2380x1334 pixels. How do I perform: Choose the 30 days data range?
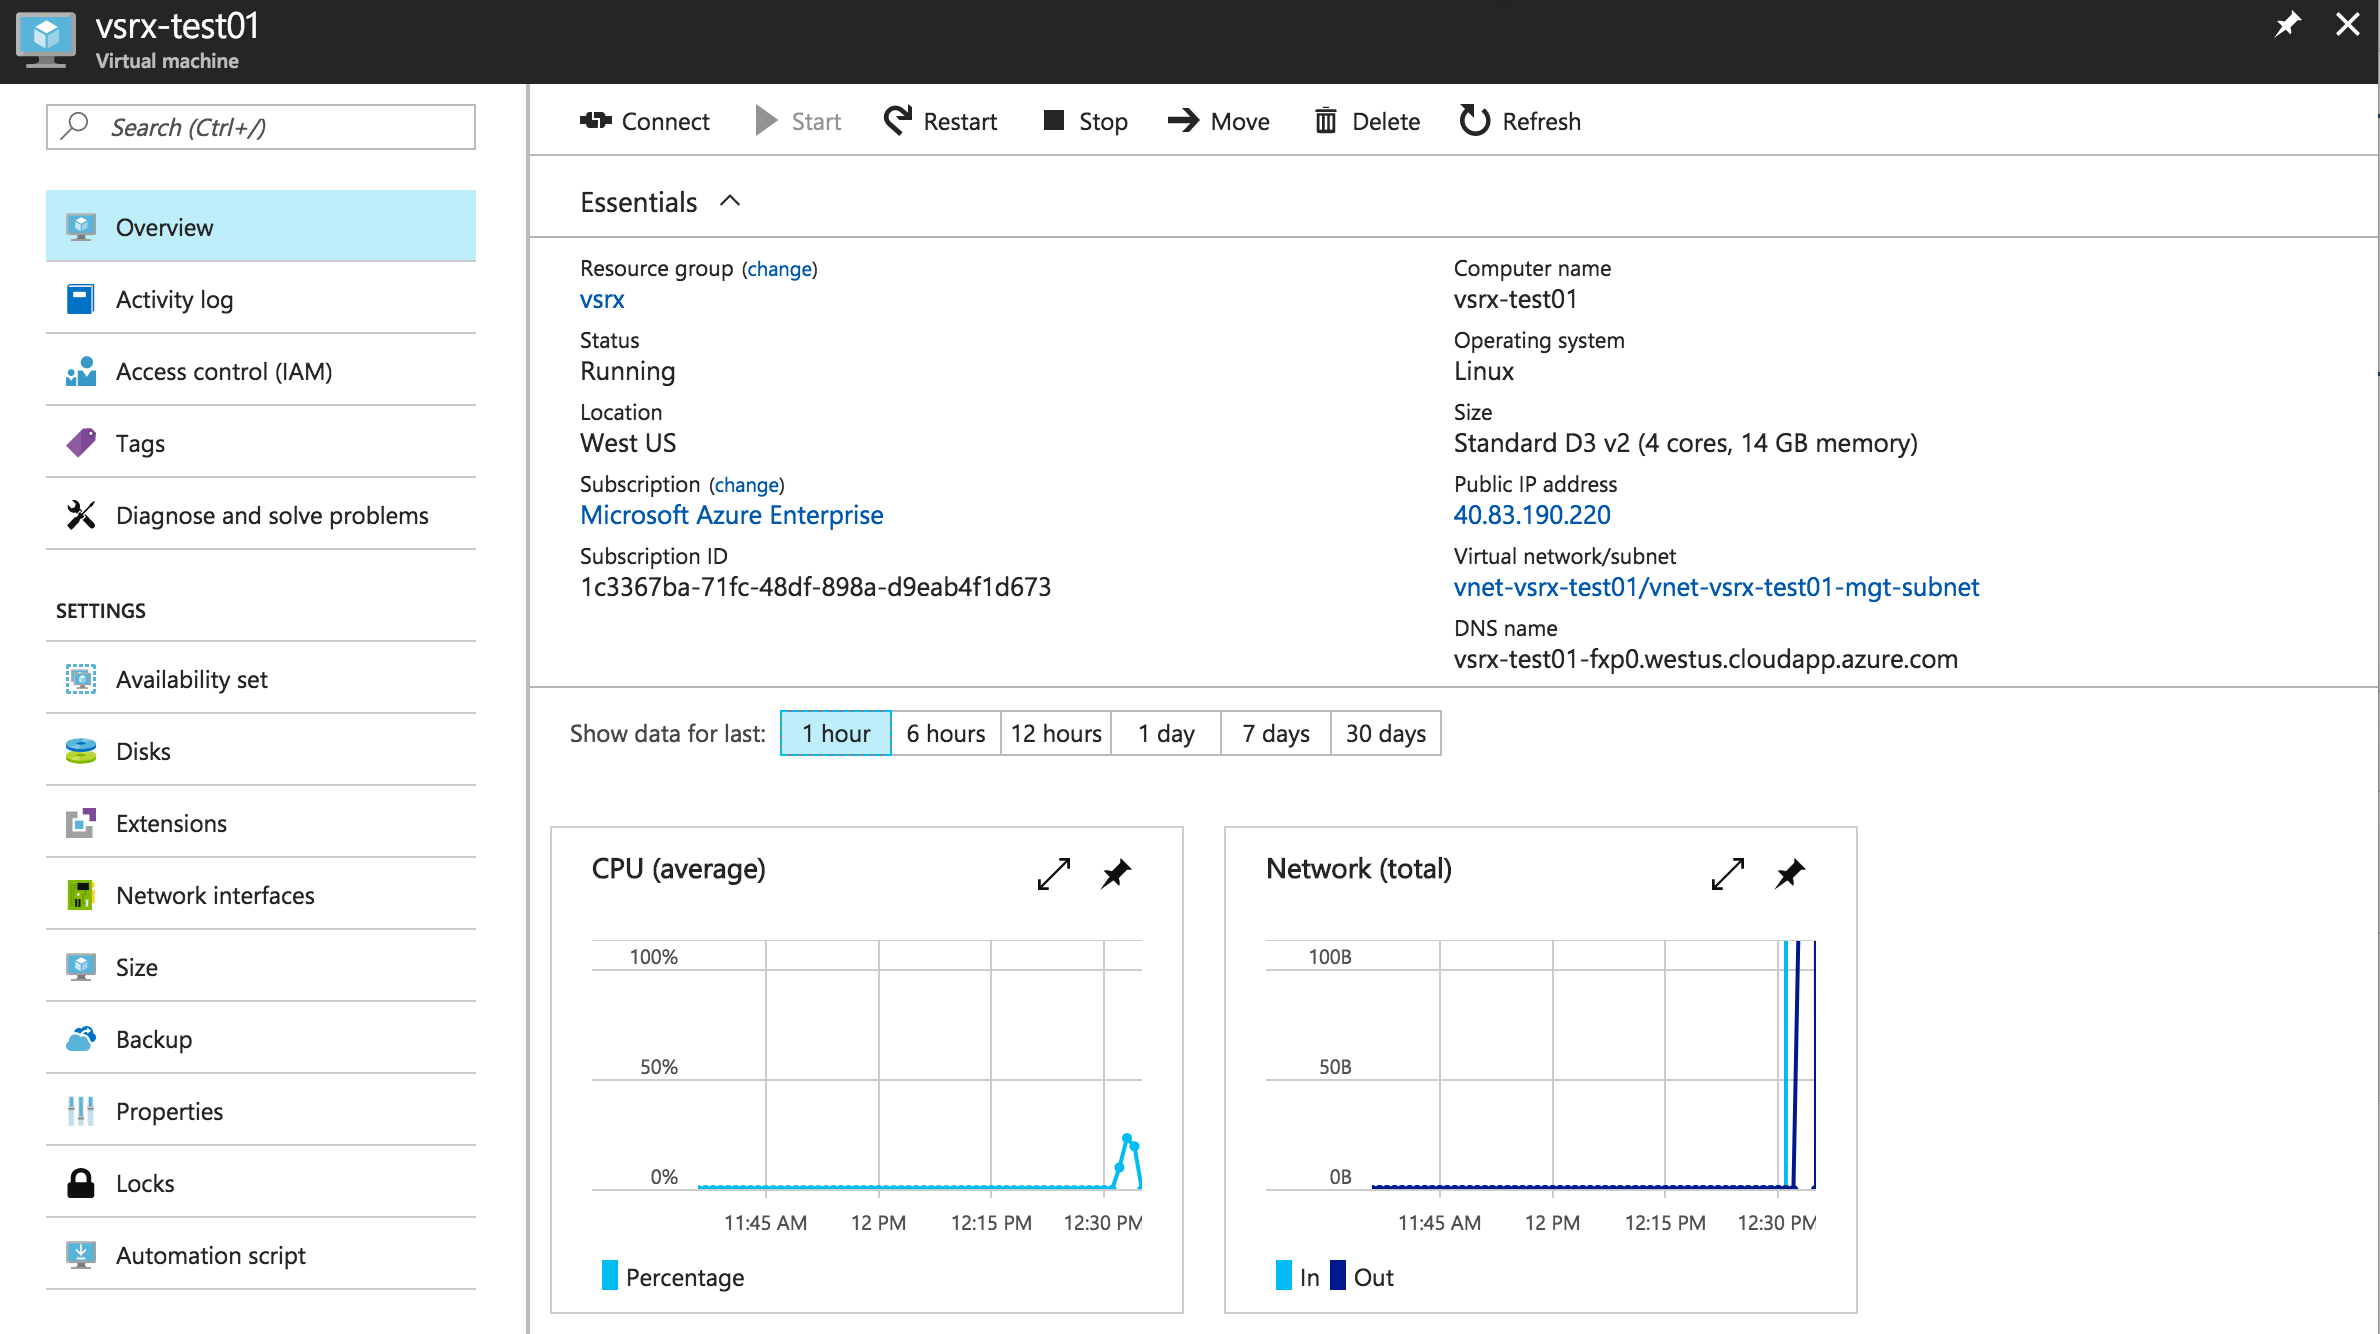1385,733
